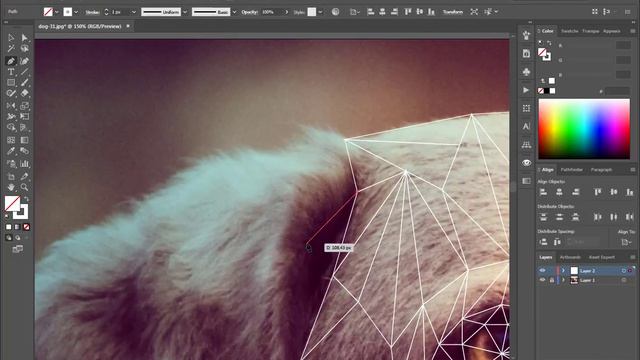Click the Recolor Artwork wheel icon

point(335,12)
